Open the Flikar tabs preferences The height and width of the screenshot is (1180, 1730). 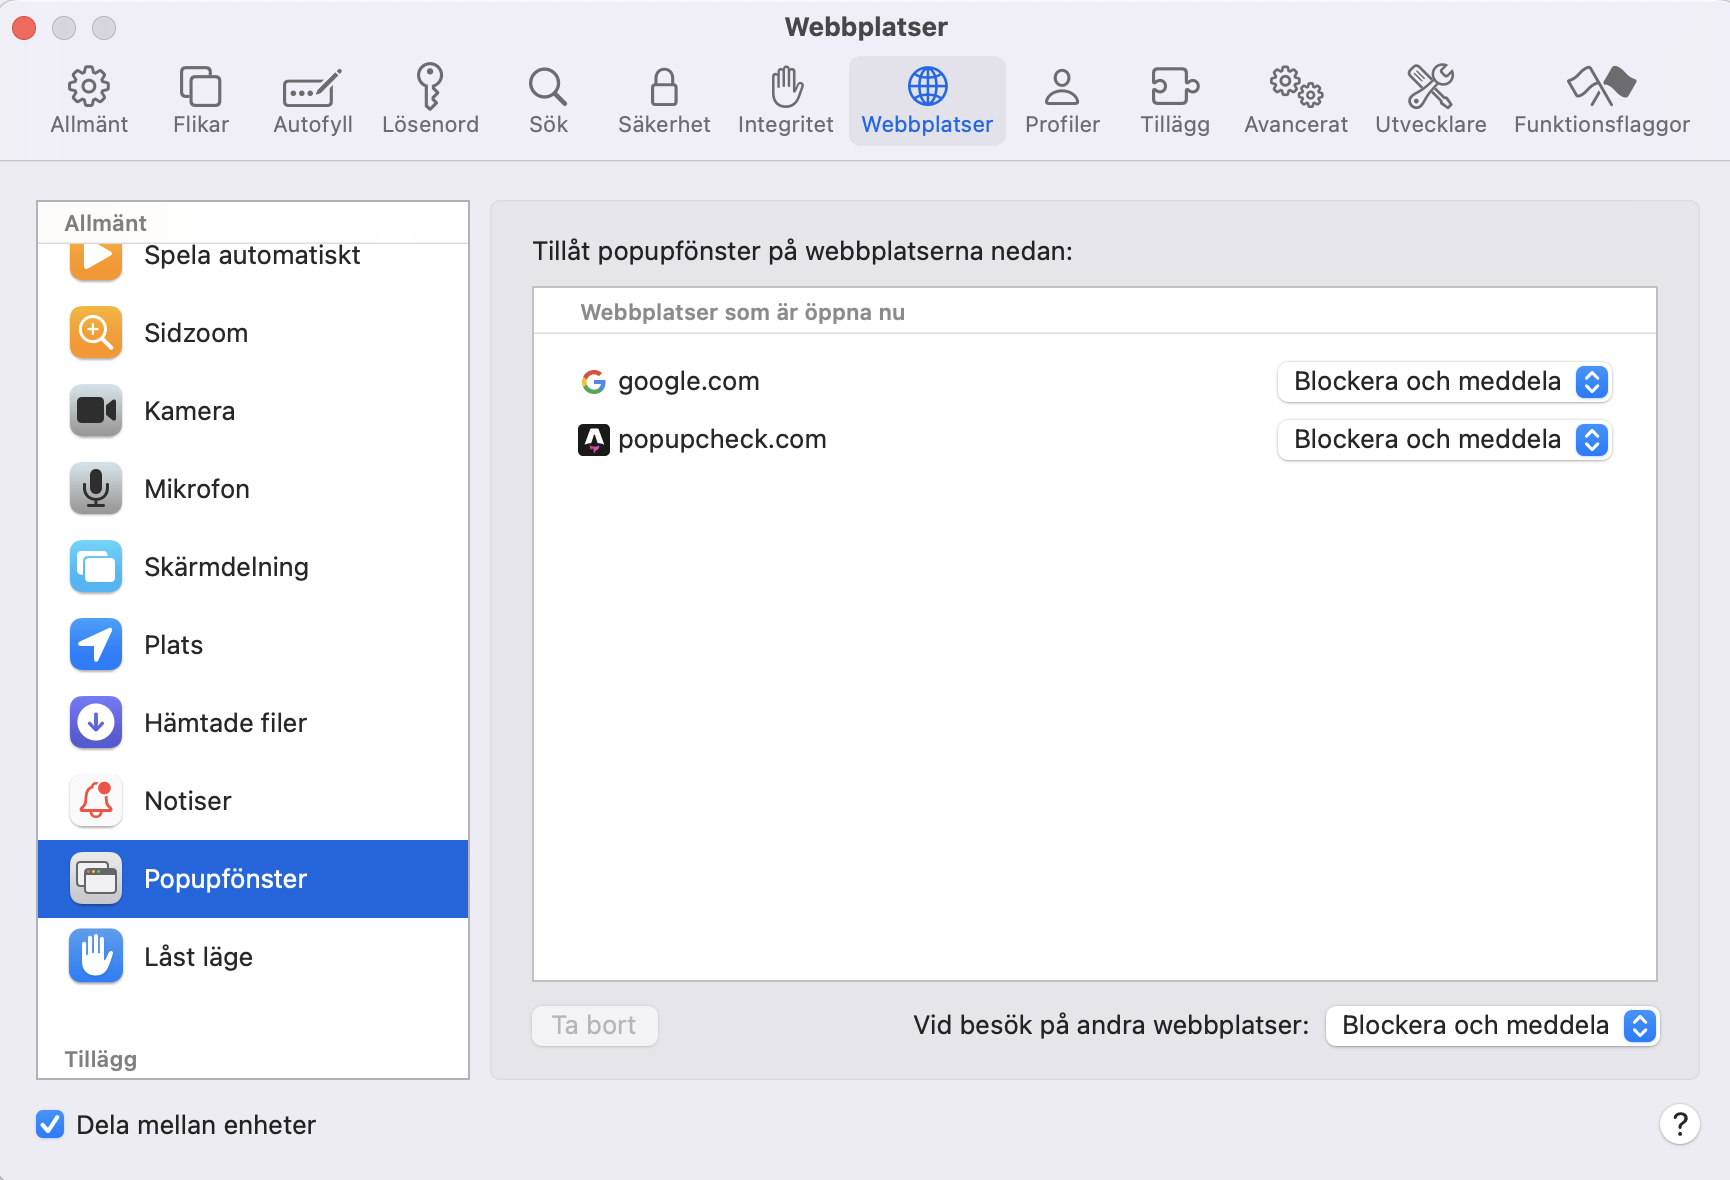[201, 100]
